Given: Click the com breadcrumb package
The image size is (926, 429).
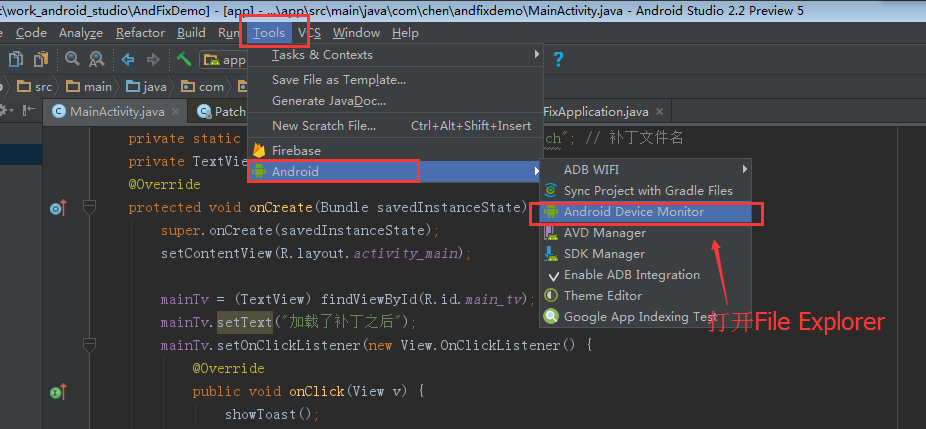Looking at the screenshot, I should (x=203, y=87).
